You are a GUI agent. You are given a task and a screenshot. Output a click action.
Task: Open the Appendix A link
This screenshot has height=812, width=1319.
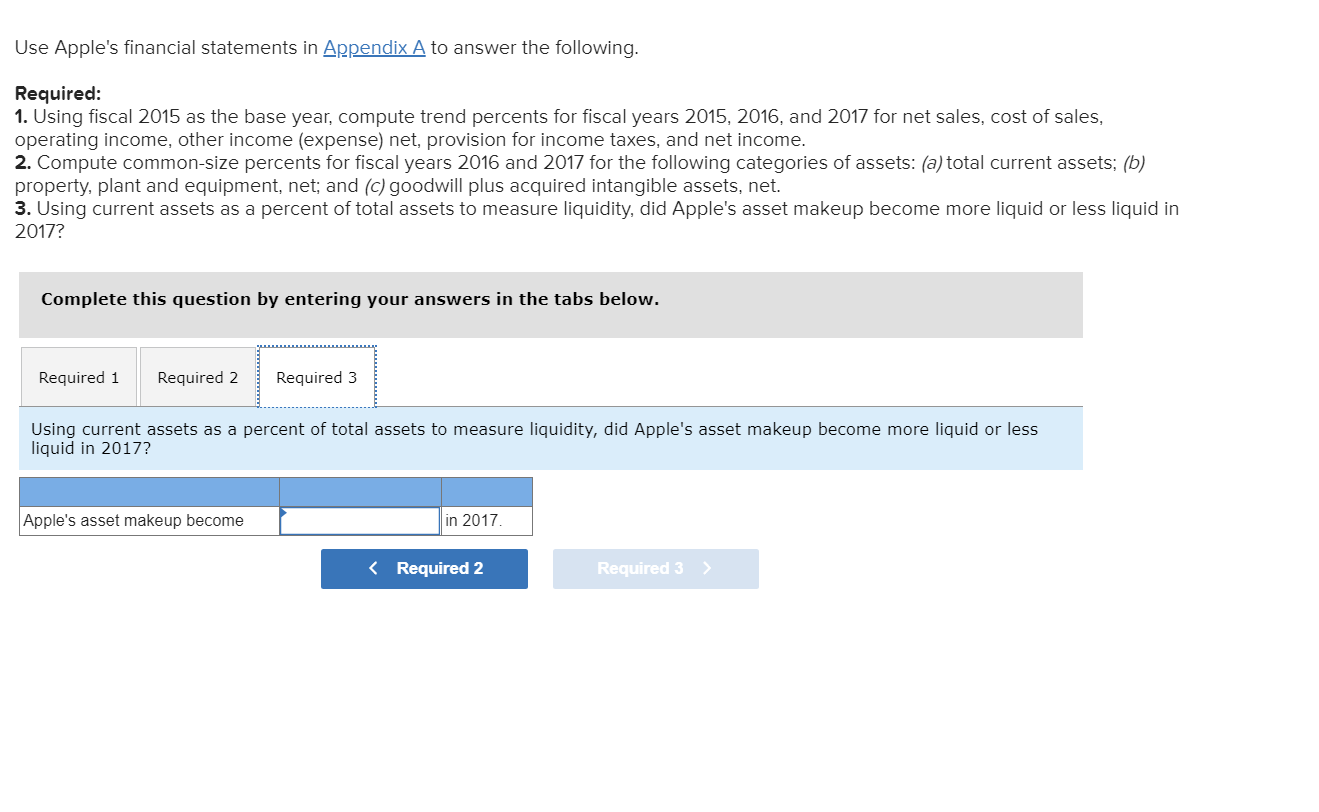pyautogui.click(x=373, y=47)
